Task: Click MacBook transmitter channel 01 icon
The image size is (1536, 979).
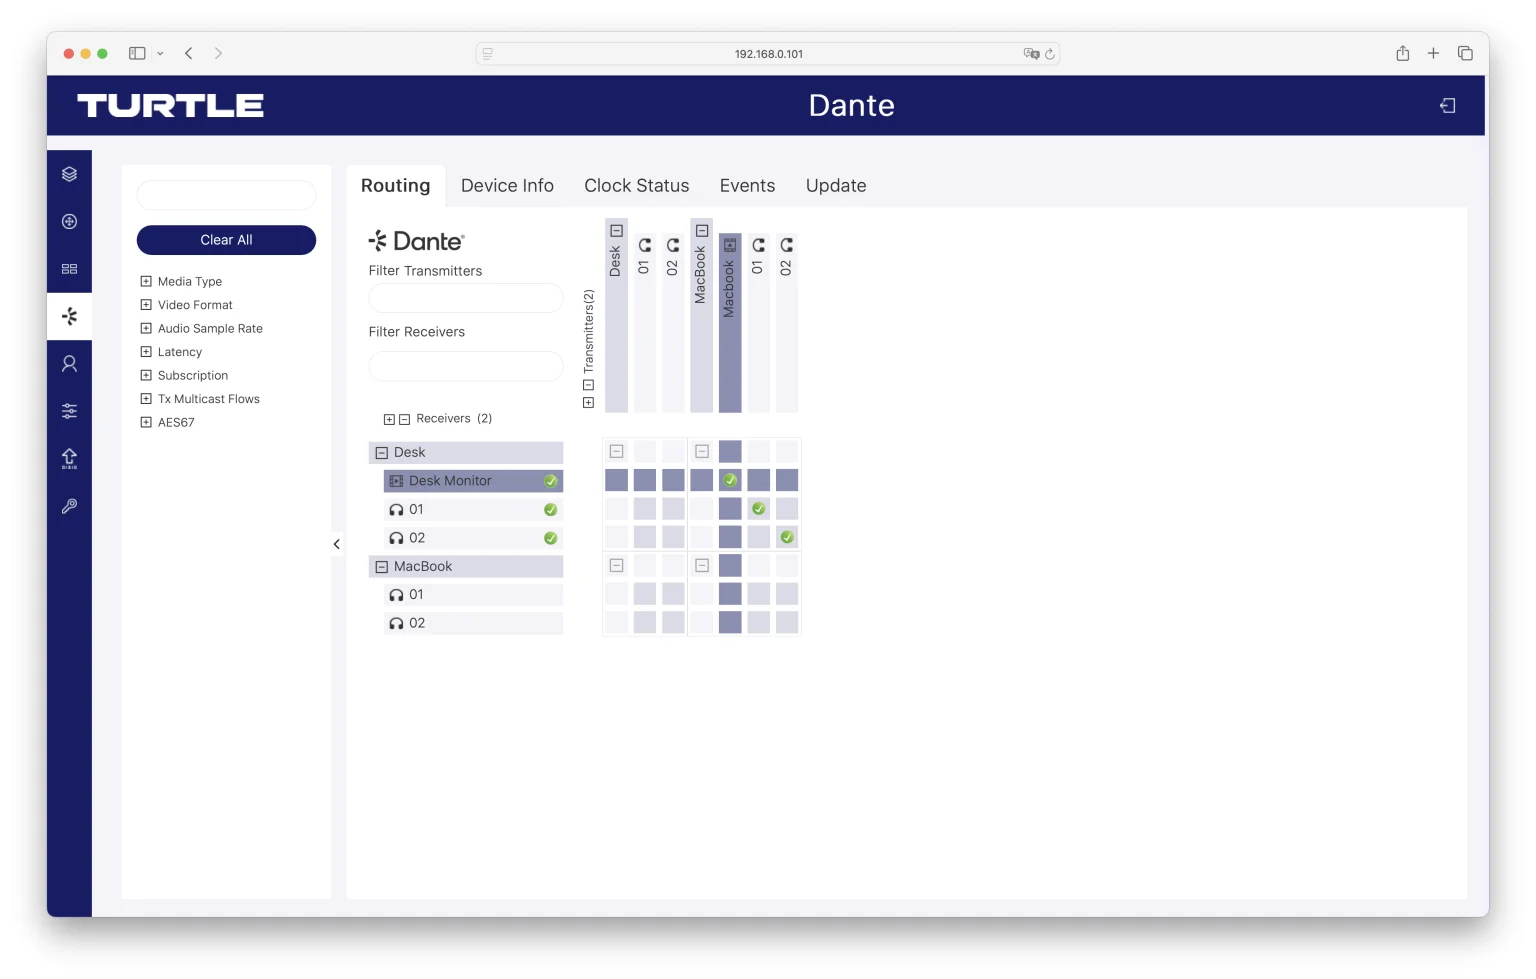Action: point(759,245)
